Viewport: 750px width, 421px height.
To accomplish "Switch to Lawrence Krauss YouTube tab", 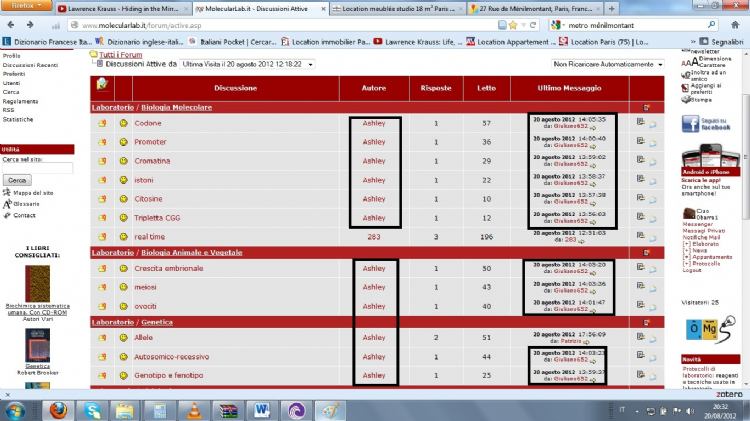I will [123, 9].
